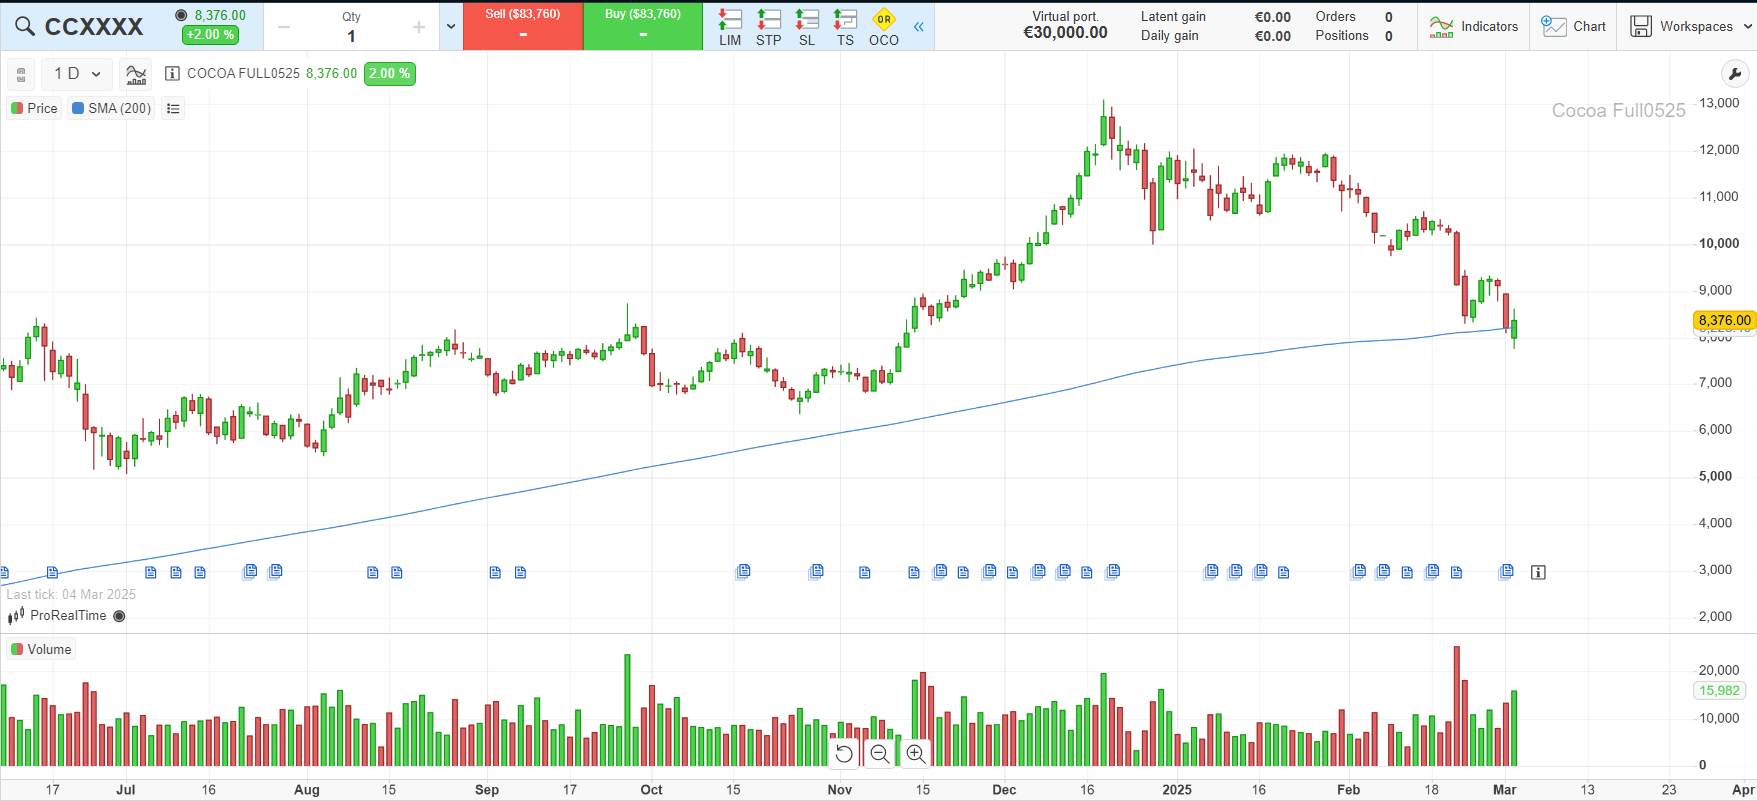Zoom out of the chart
This screenshot has height=801, width=1757.
click(880, 754)
